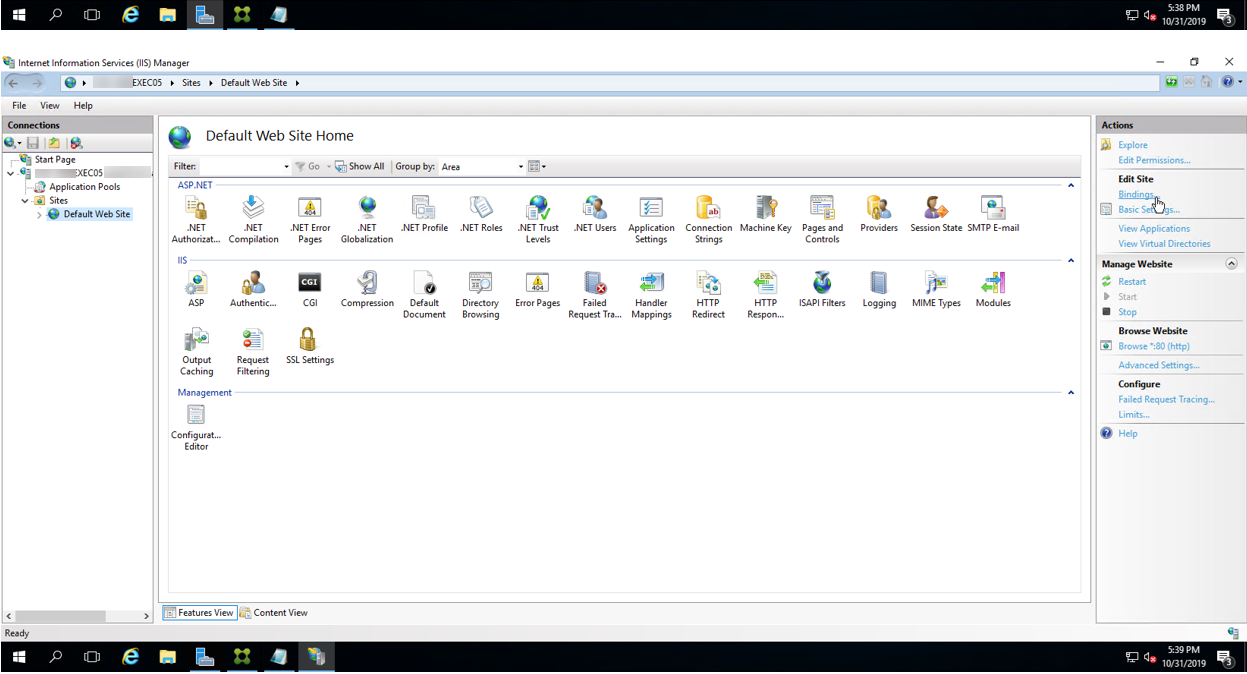1247x674 pixels.
Task: Click the Windows Start button in top taskbar
Action: pyautogui.click(x=18, y=15)
